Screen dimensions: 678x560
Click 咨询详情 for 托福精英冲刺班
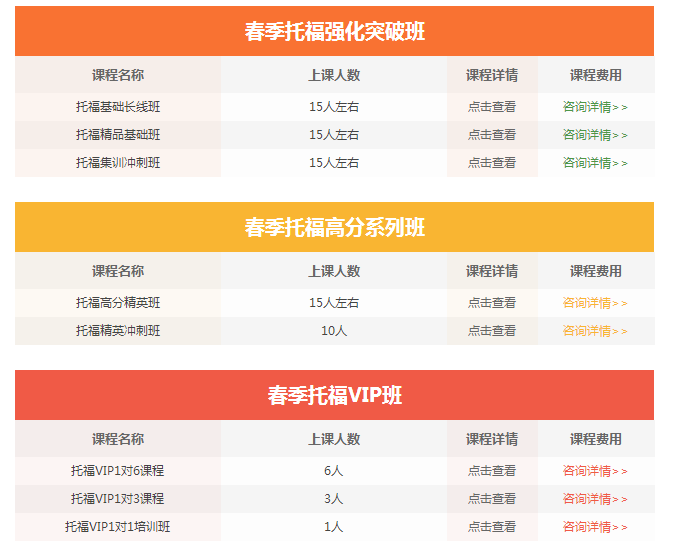coord(595,331)
